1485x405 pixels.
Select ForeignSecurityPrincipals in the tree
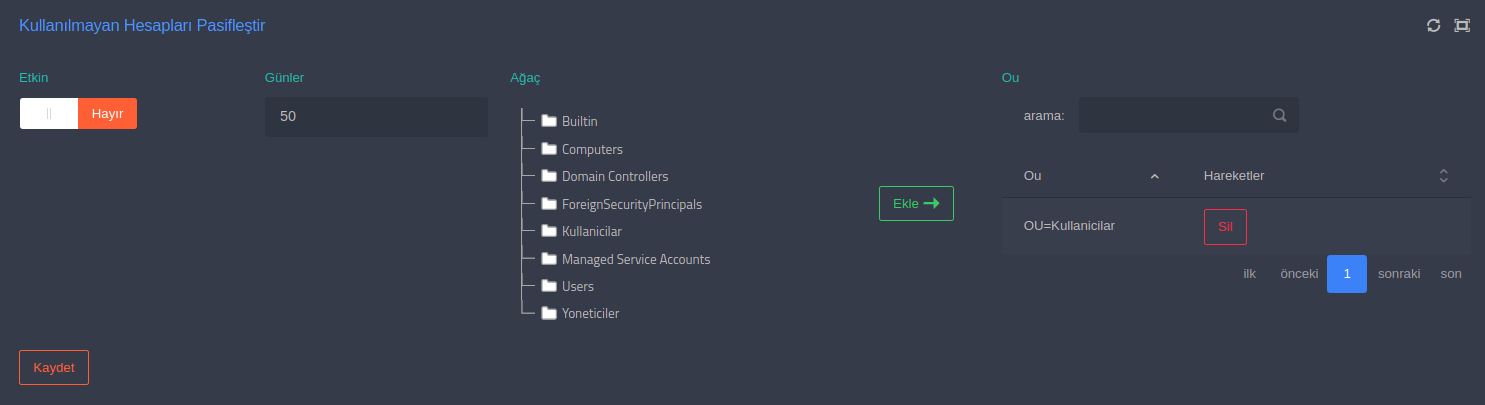[x=631, y=204]
